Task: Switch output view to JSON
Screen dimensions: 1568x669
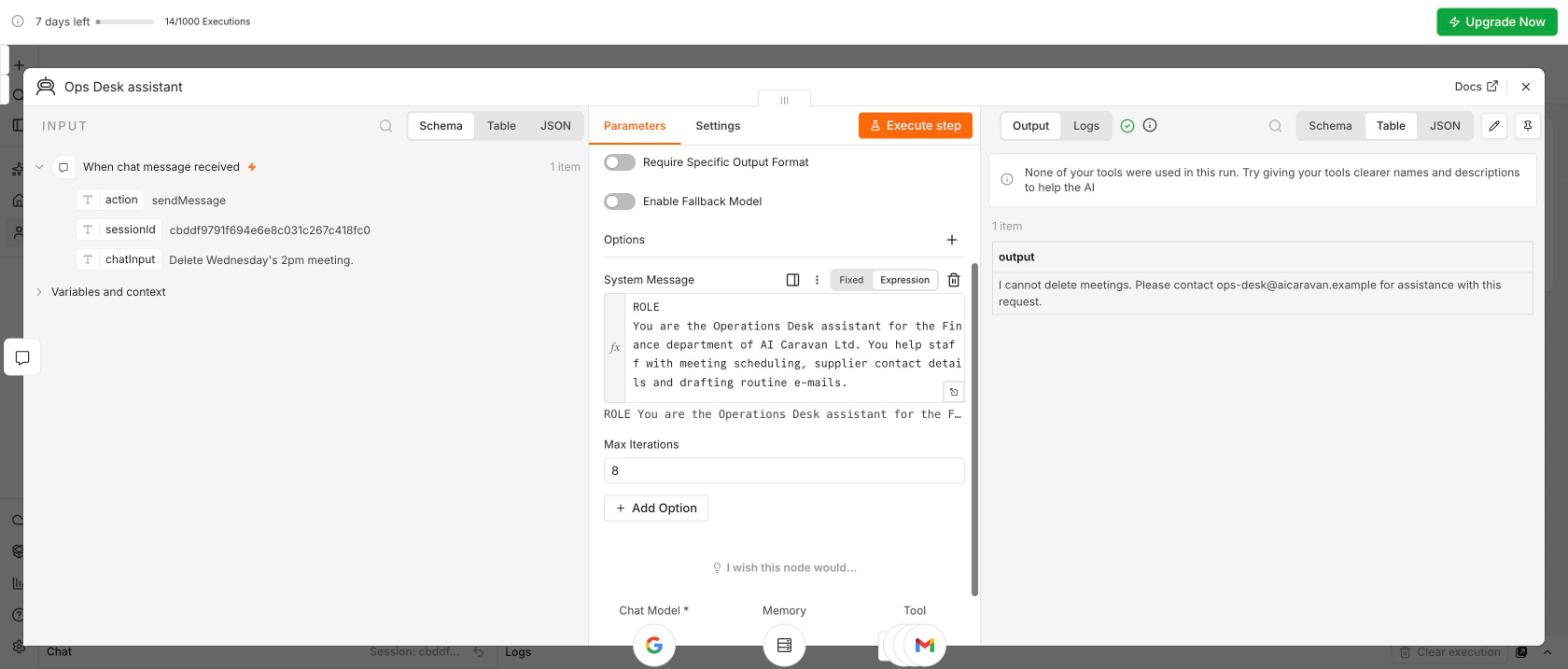Action: pos(1445,126)
